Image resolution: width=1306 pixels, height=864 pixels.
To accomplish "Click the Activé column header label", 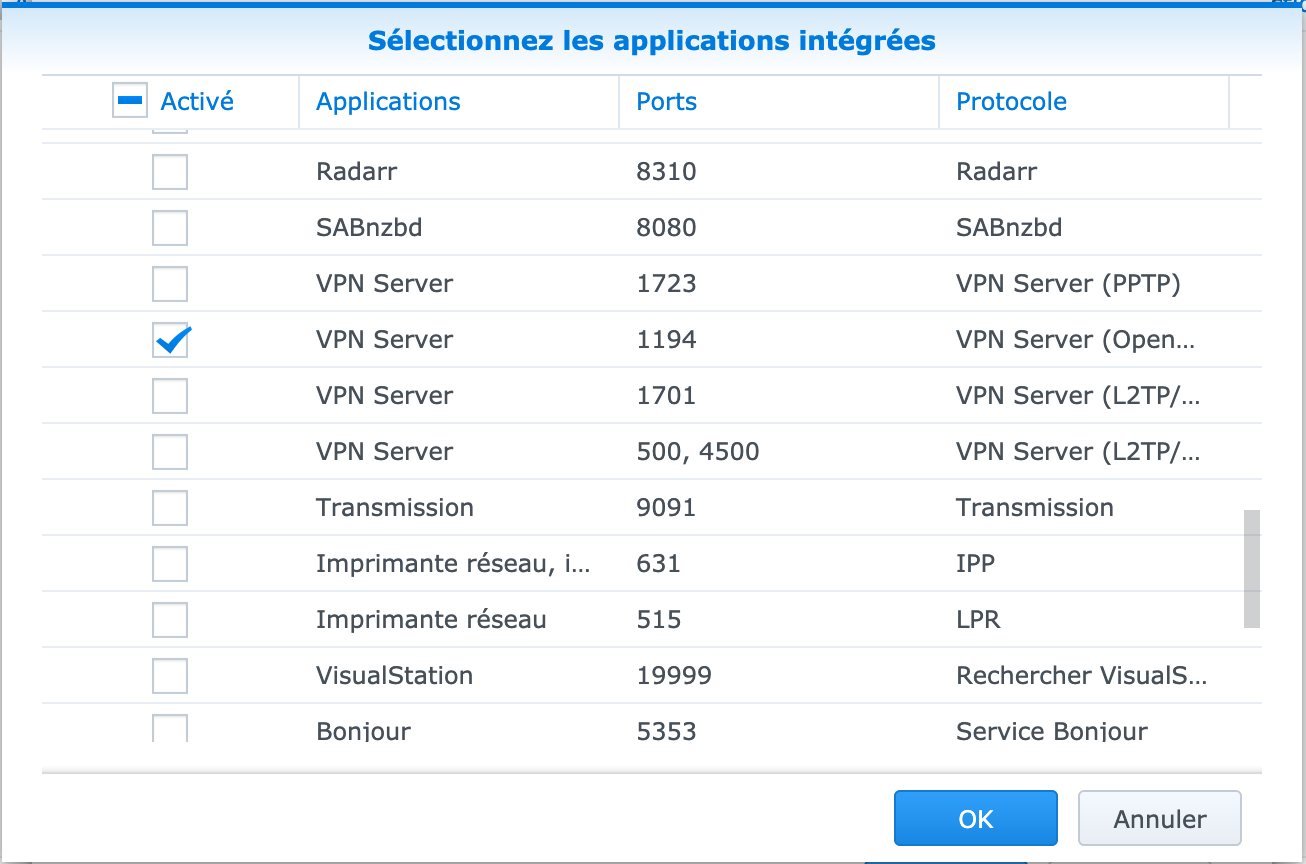I will 197,101.
